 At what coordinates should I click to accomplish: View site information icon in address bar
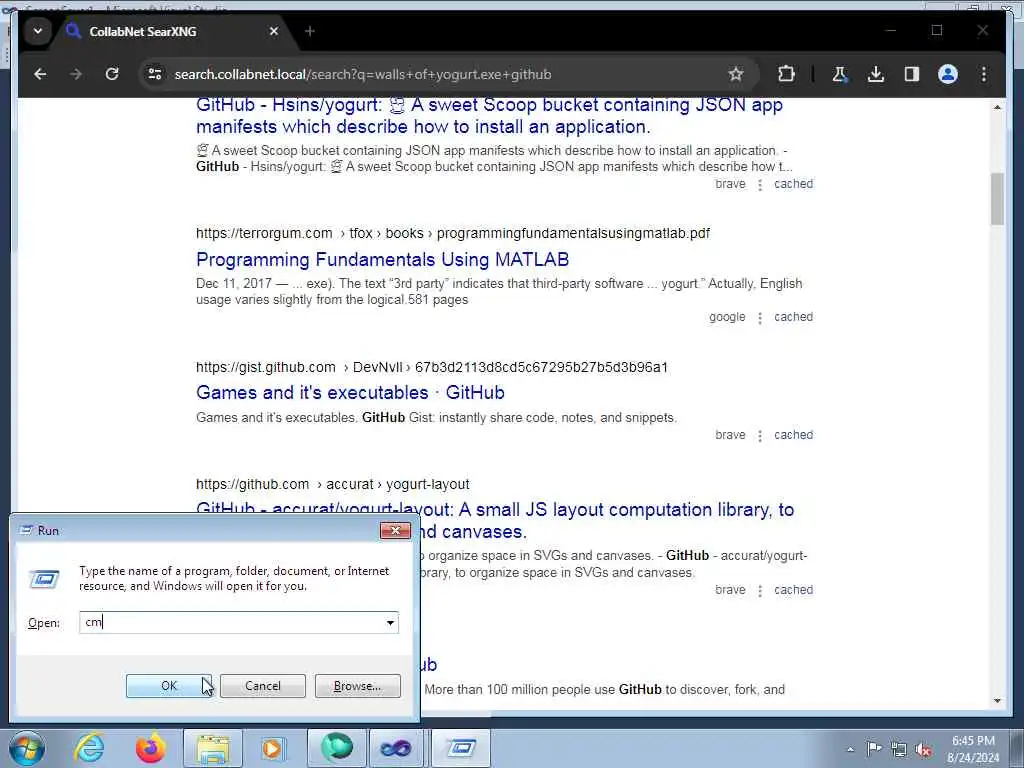click(x=155, y=74)
